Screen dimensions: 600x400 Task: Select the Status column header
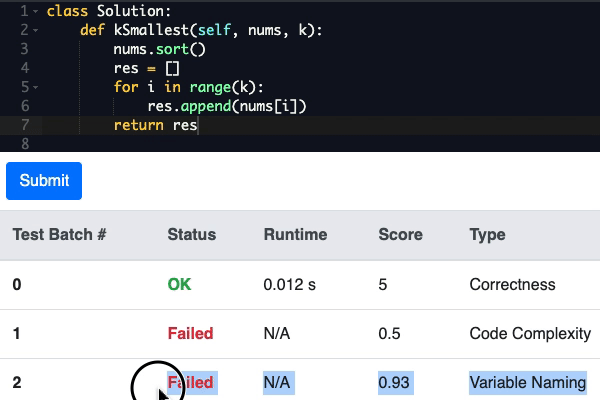(192, 234)
